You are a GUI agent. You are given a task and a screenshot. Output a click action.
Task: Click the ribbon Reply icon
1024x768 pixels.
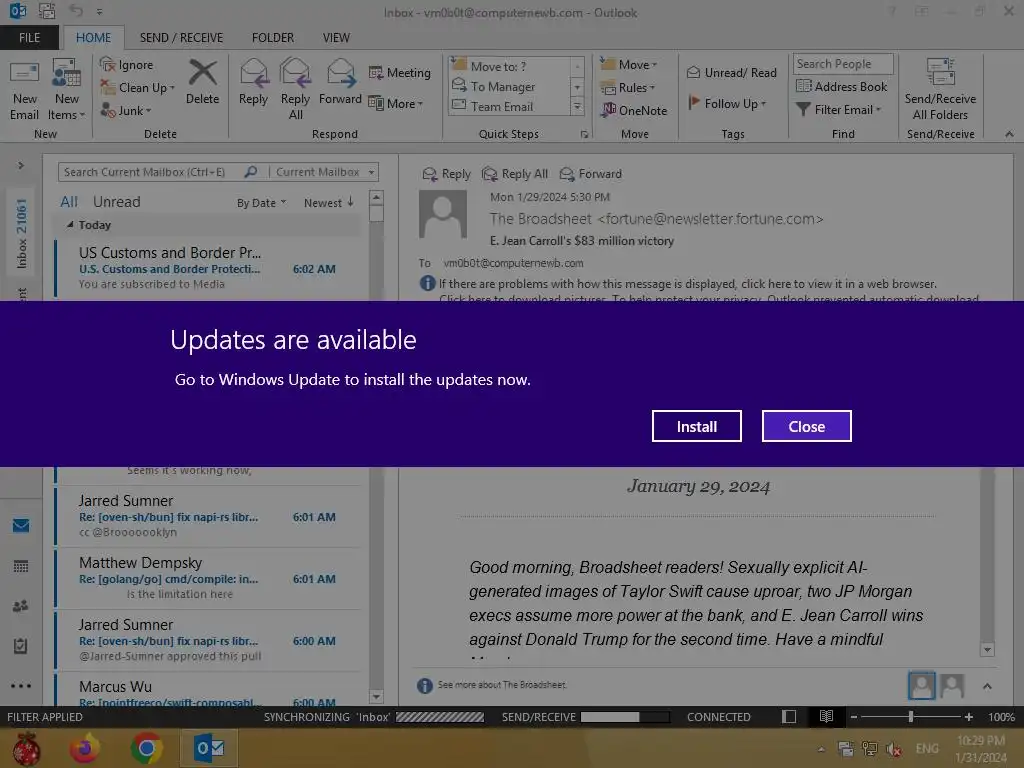253,82
